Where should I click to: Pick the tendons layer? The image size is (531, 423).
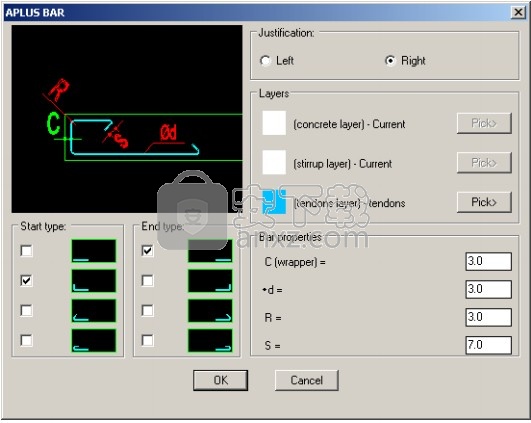484,202
